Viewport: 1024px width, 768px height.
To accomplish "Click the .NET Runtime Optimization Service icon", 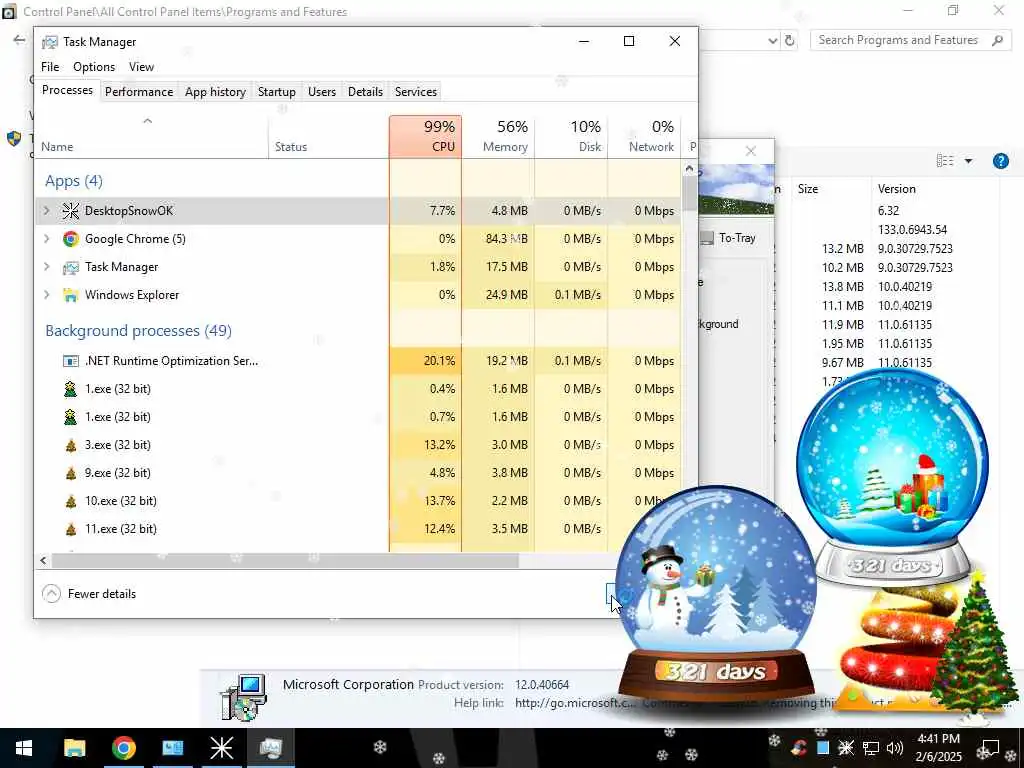I will 71,360.
